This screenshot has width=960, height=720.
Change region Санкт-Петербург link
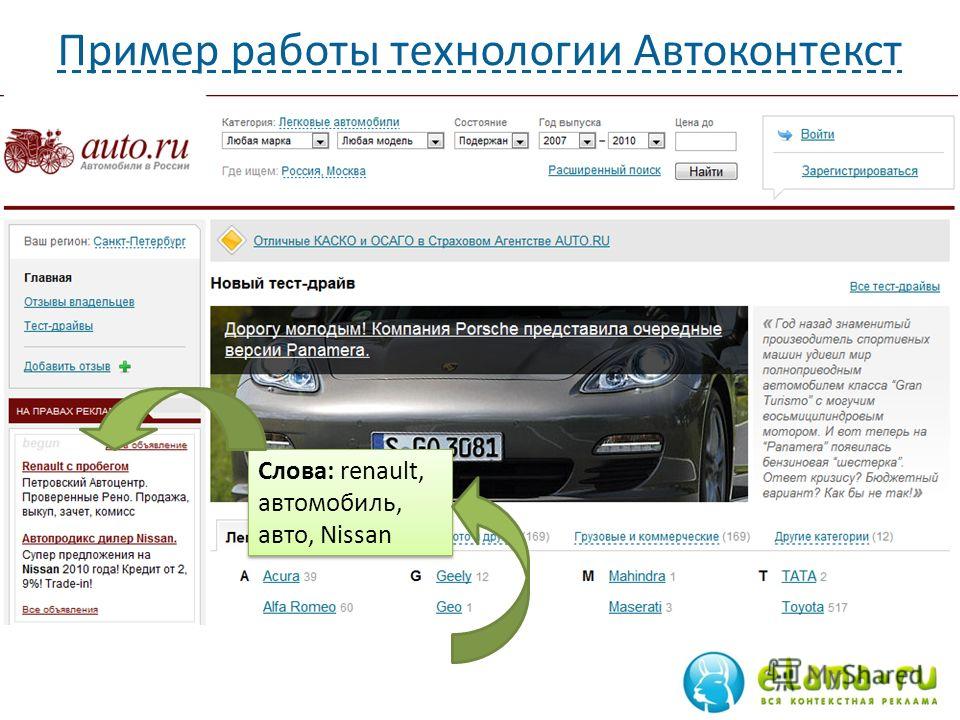(x=140, y=241)
